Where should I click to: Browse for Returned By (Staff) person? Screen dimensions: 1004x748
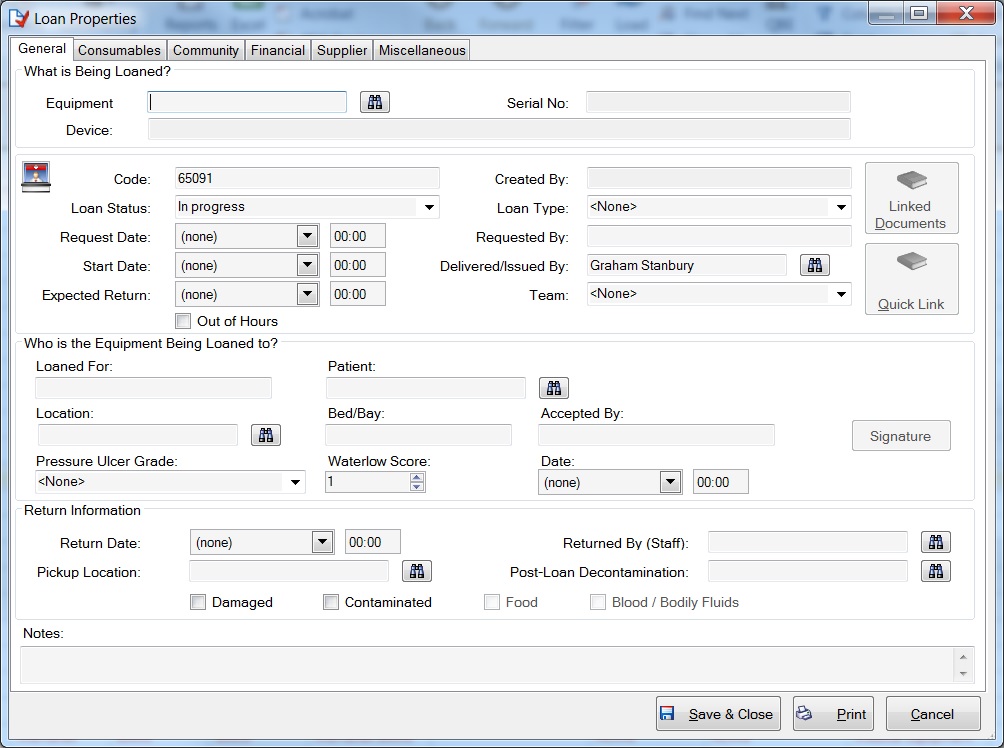(x=935, y=542)
